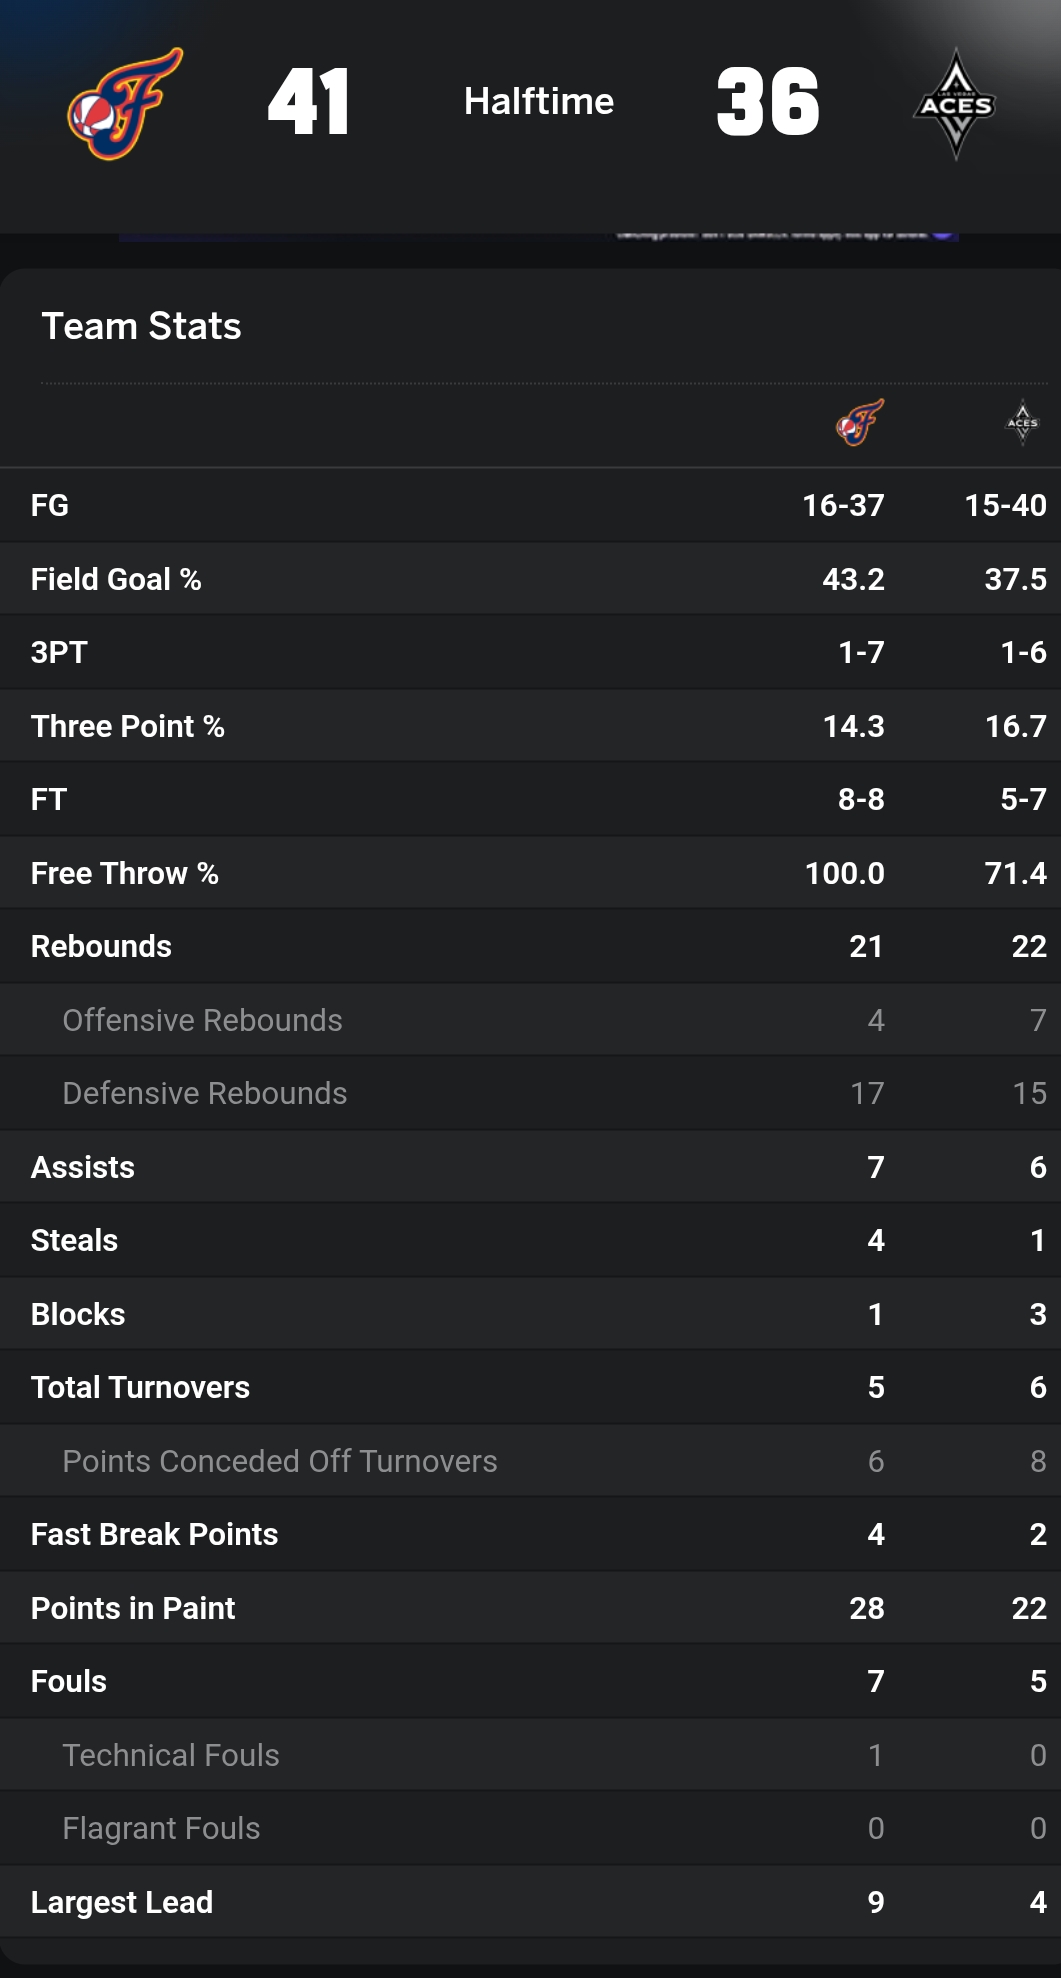Select the Technical Fouls sub-row

(170, 1755)
